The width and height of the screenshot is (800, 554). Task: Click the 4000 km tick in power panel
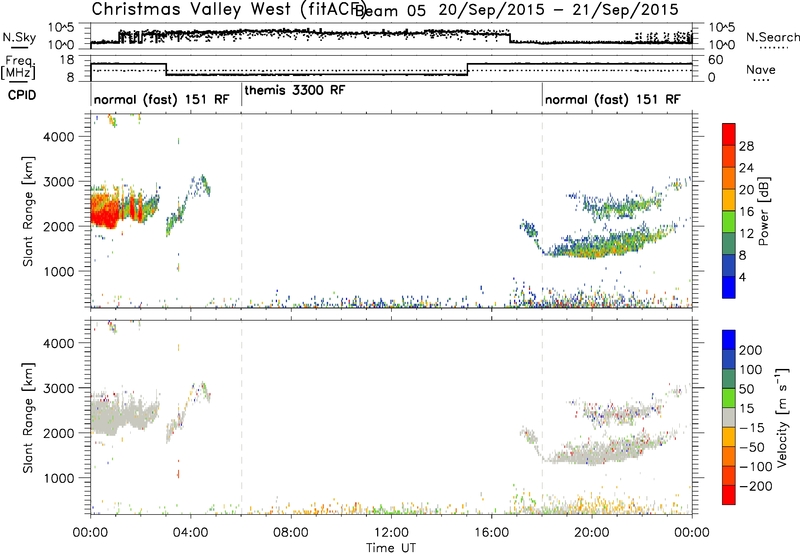(x=59, y=137)
